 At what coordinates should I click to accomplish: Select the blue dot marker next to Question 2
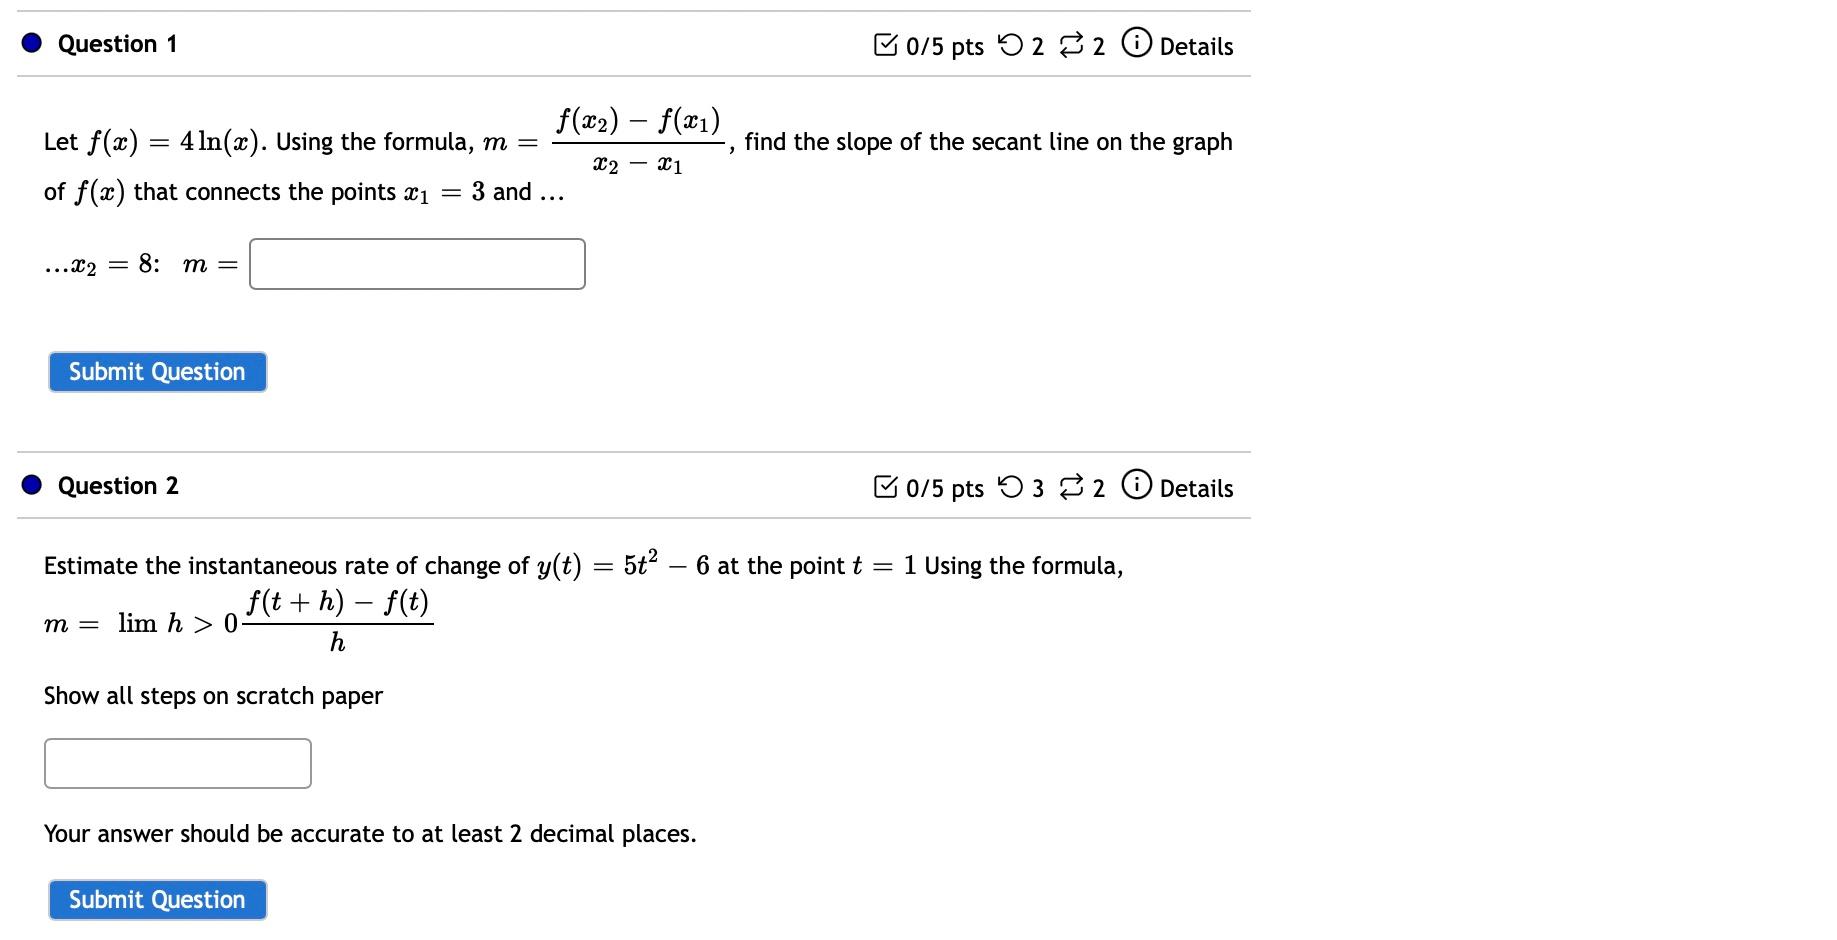pyautogui.click(x=31, y=485)
